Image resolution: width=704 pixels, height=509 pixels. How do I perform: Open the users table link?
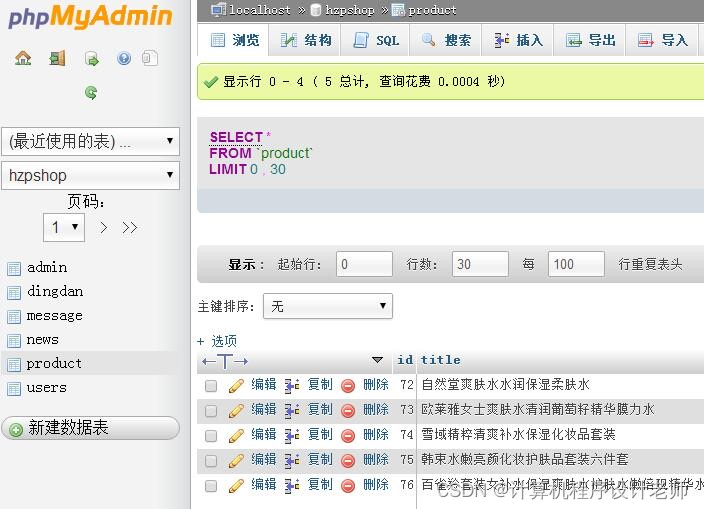[46, 388]
